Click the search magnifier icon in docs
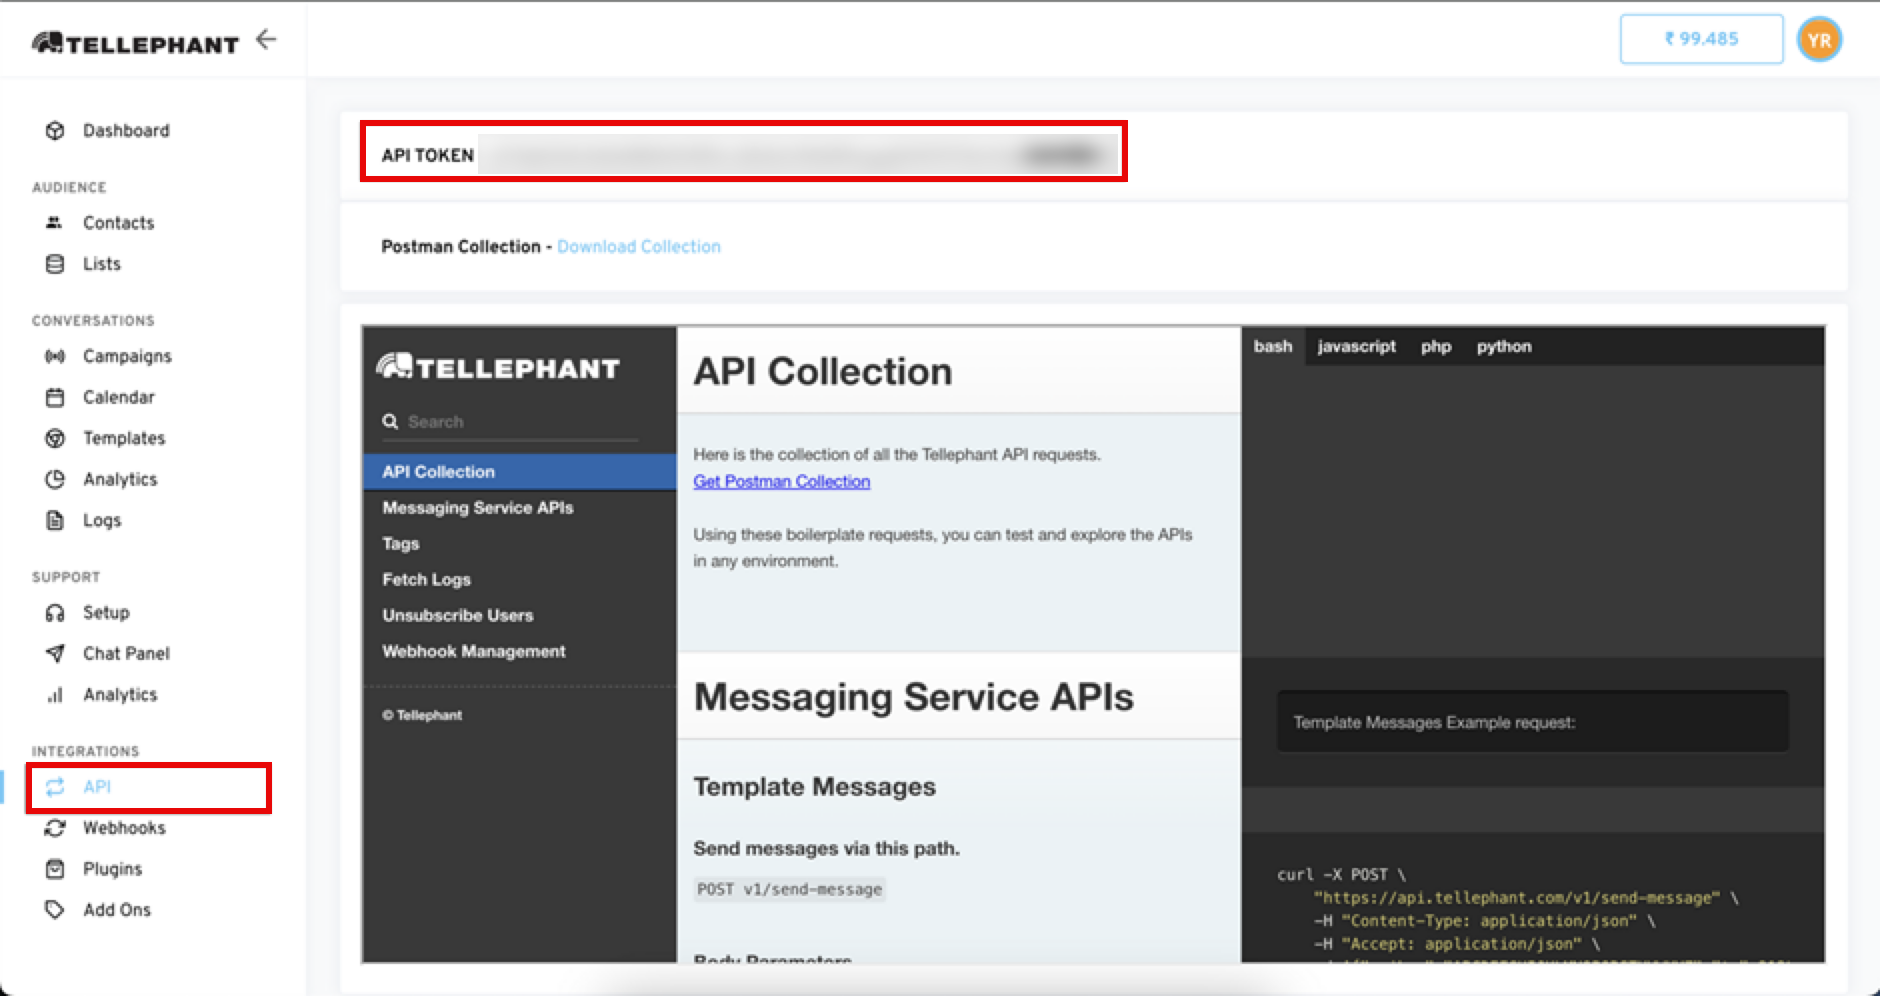The image size is (1880, 996). pyautogui.click(x=390, y=422)
